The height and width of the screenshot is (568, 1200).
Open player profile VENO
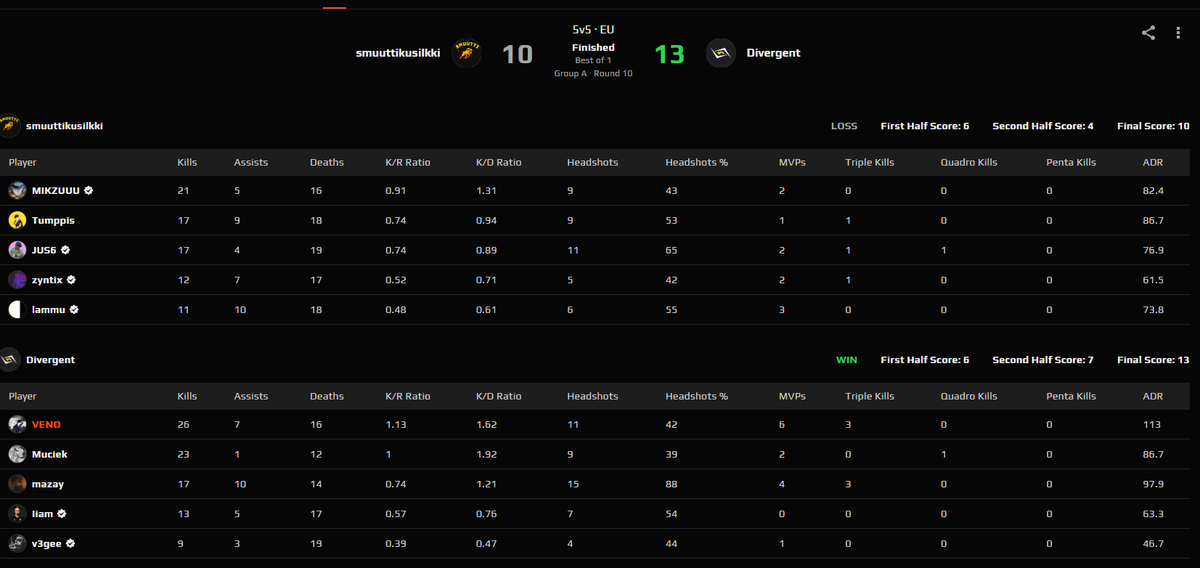[46, 424]
